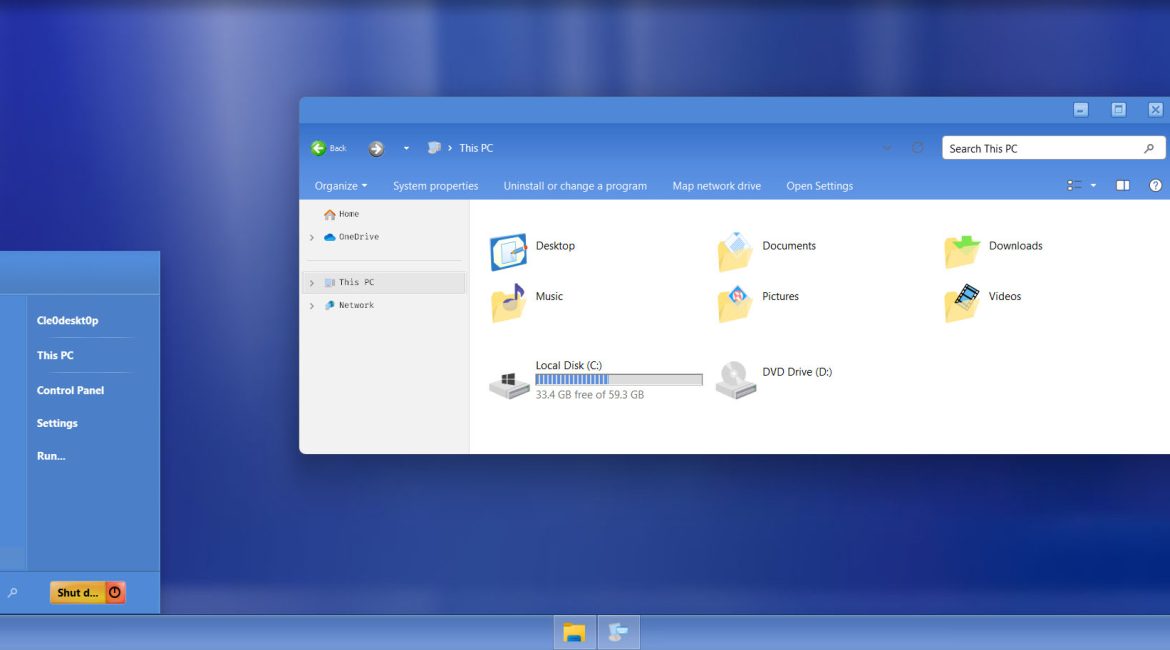This screenshot has height=650, width=1170.
Task: Click the green Back arrow button
Action: 319,148
